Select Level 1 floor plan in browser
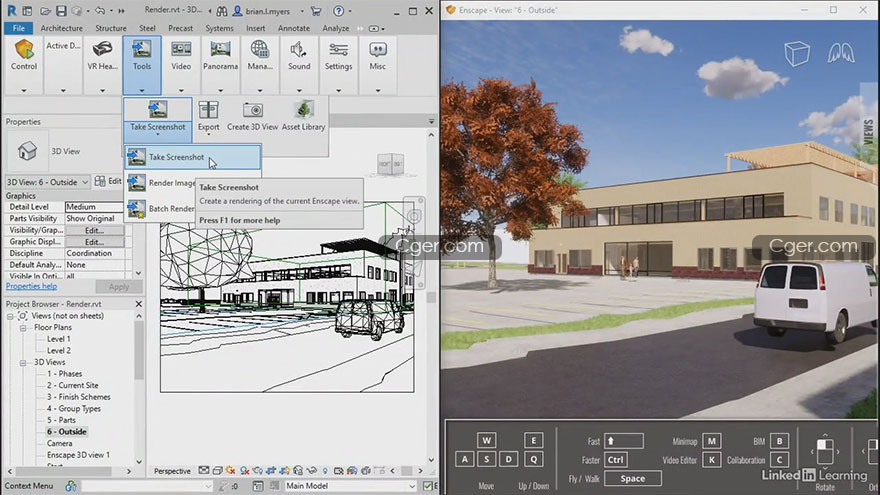The height and width of the screenshot is (495, 880). point(58,339)
